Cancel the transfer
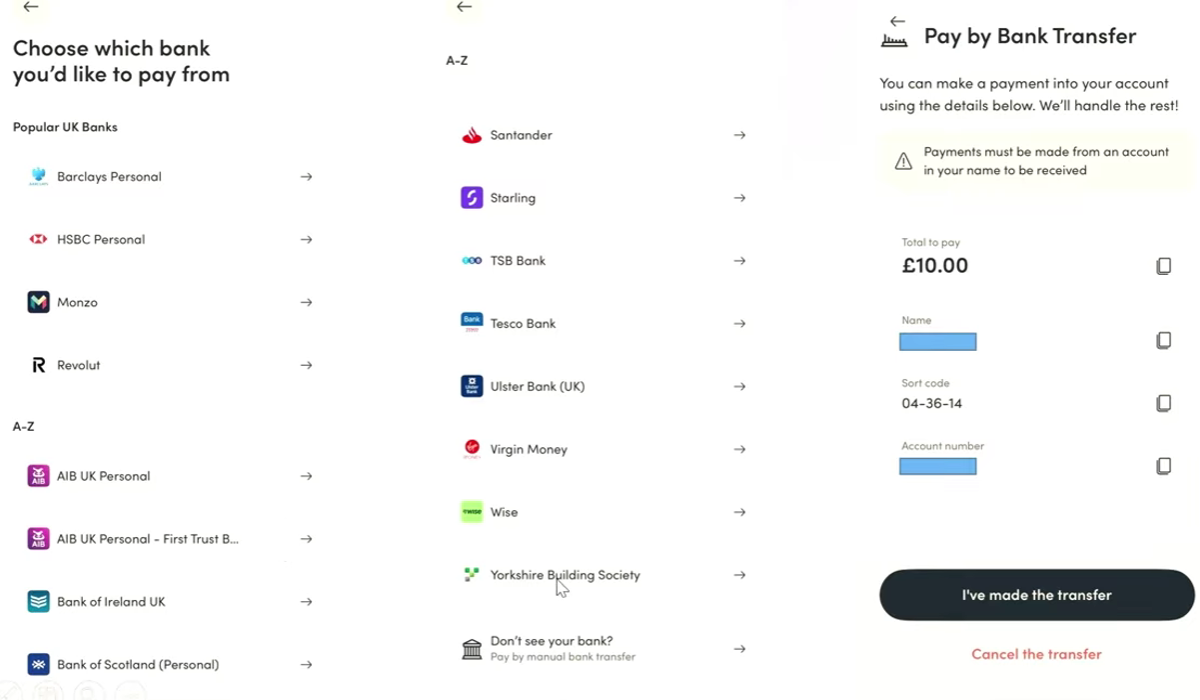The width and height of the screenshot is (1200, 700). tap(1036, 654)
